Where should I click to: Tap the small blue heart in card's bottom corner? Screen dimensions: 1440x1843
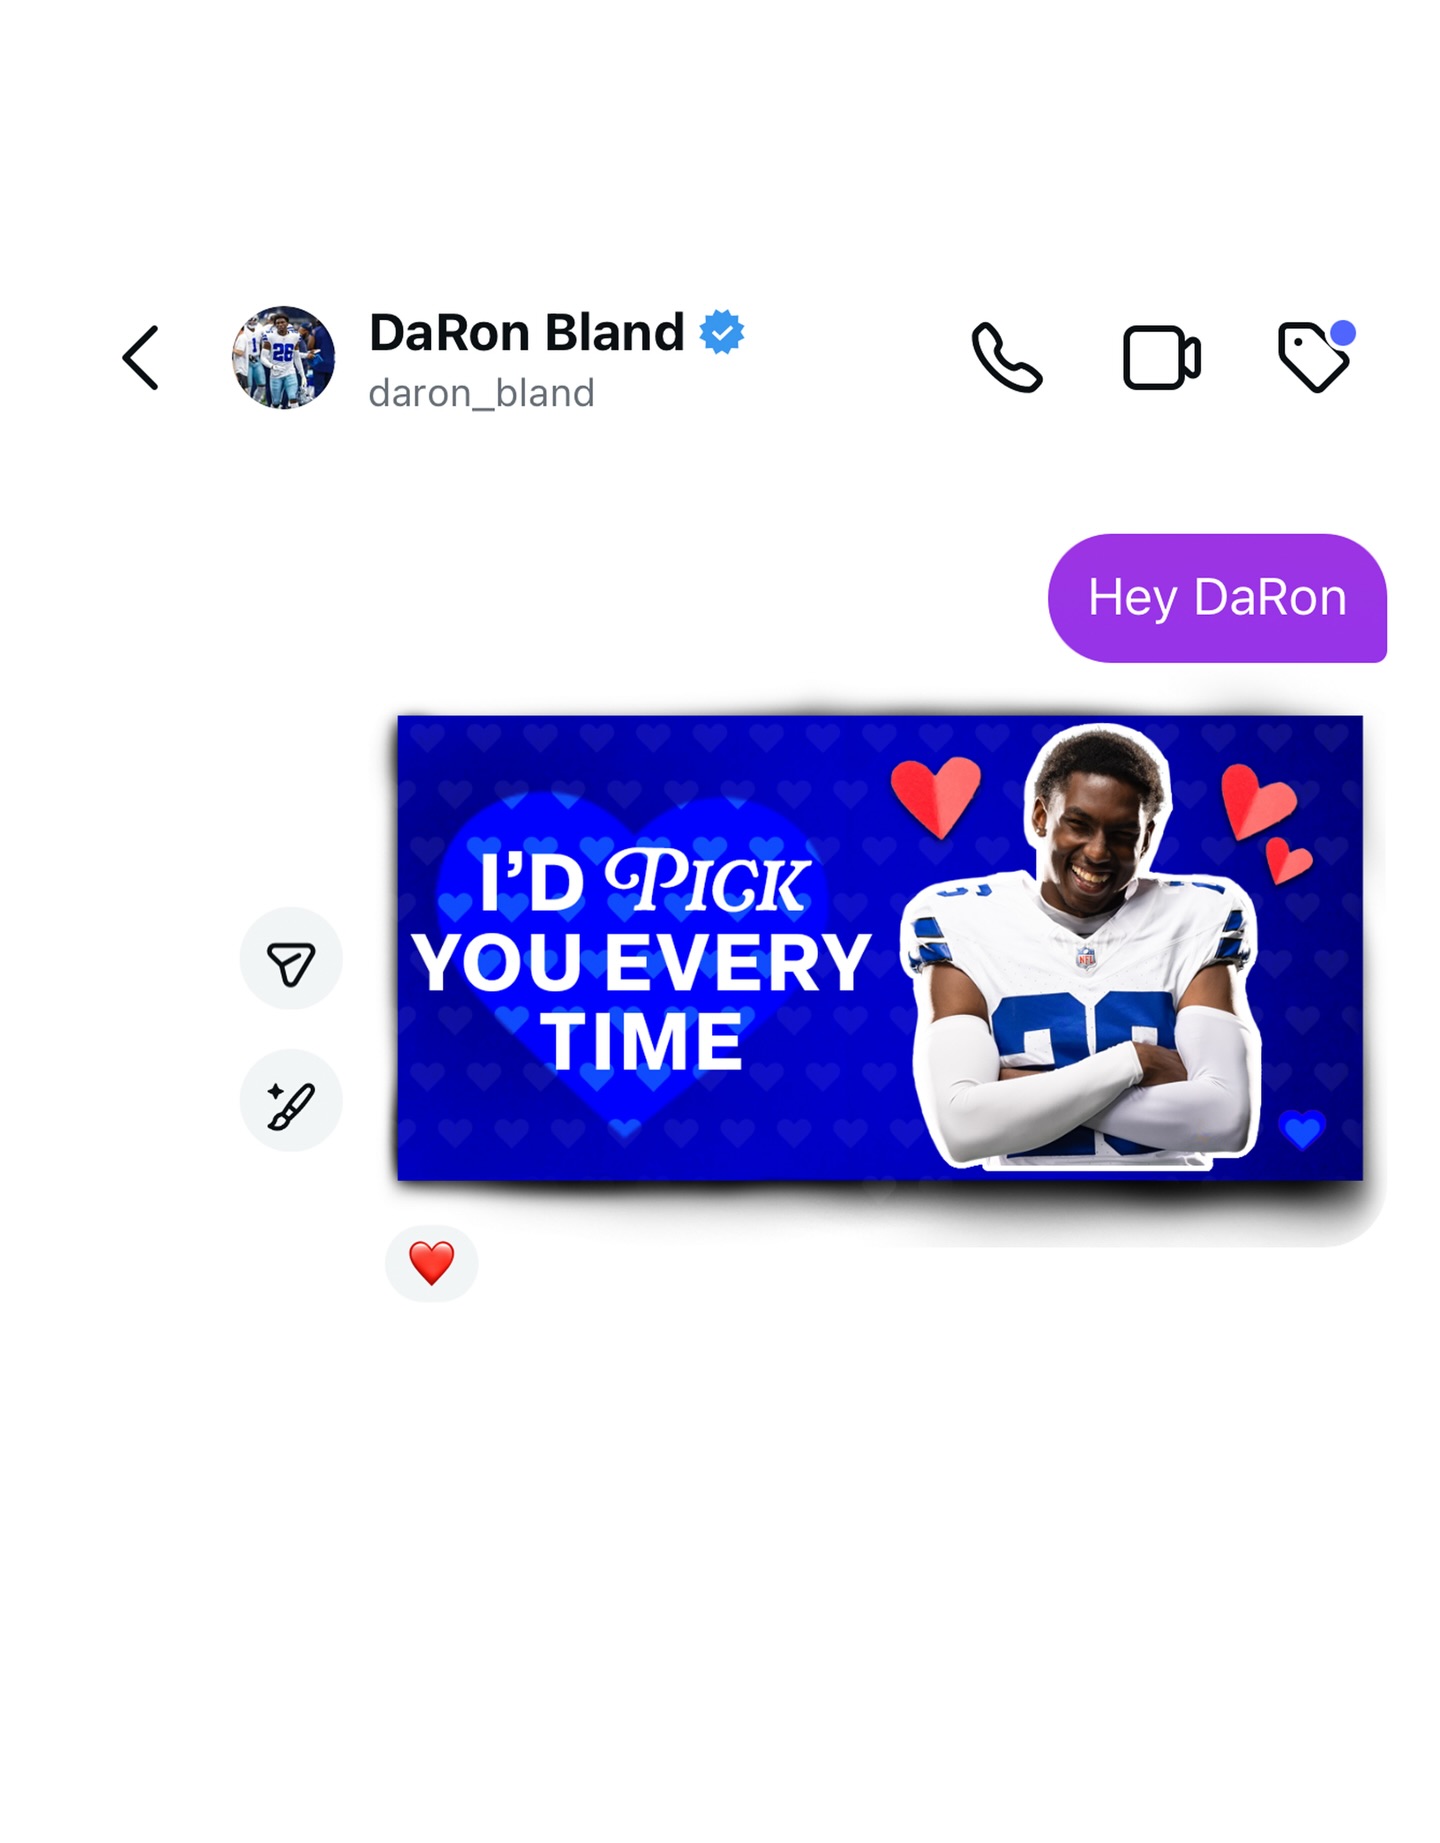1302,1130
